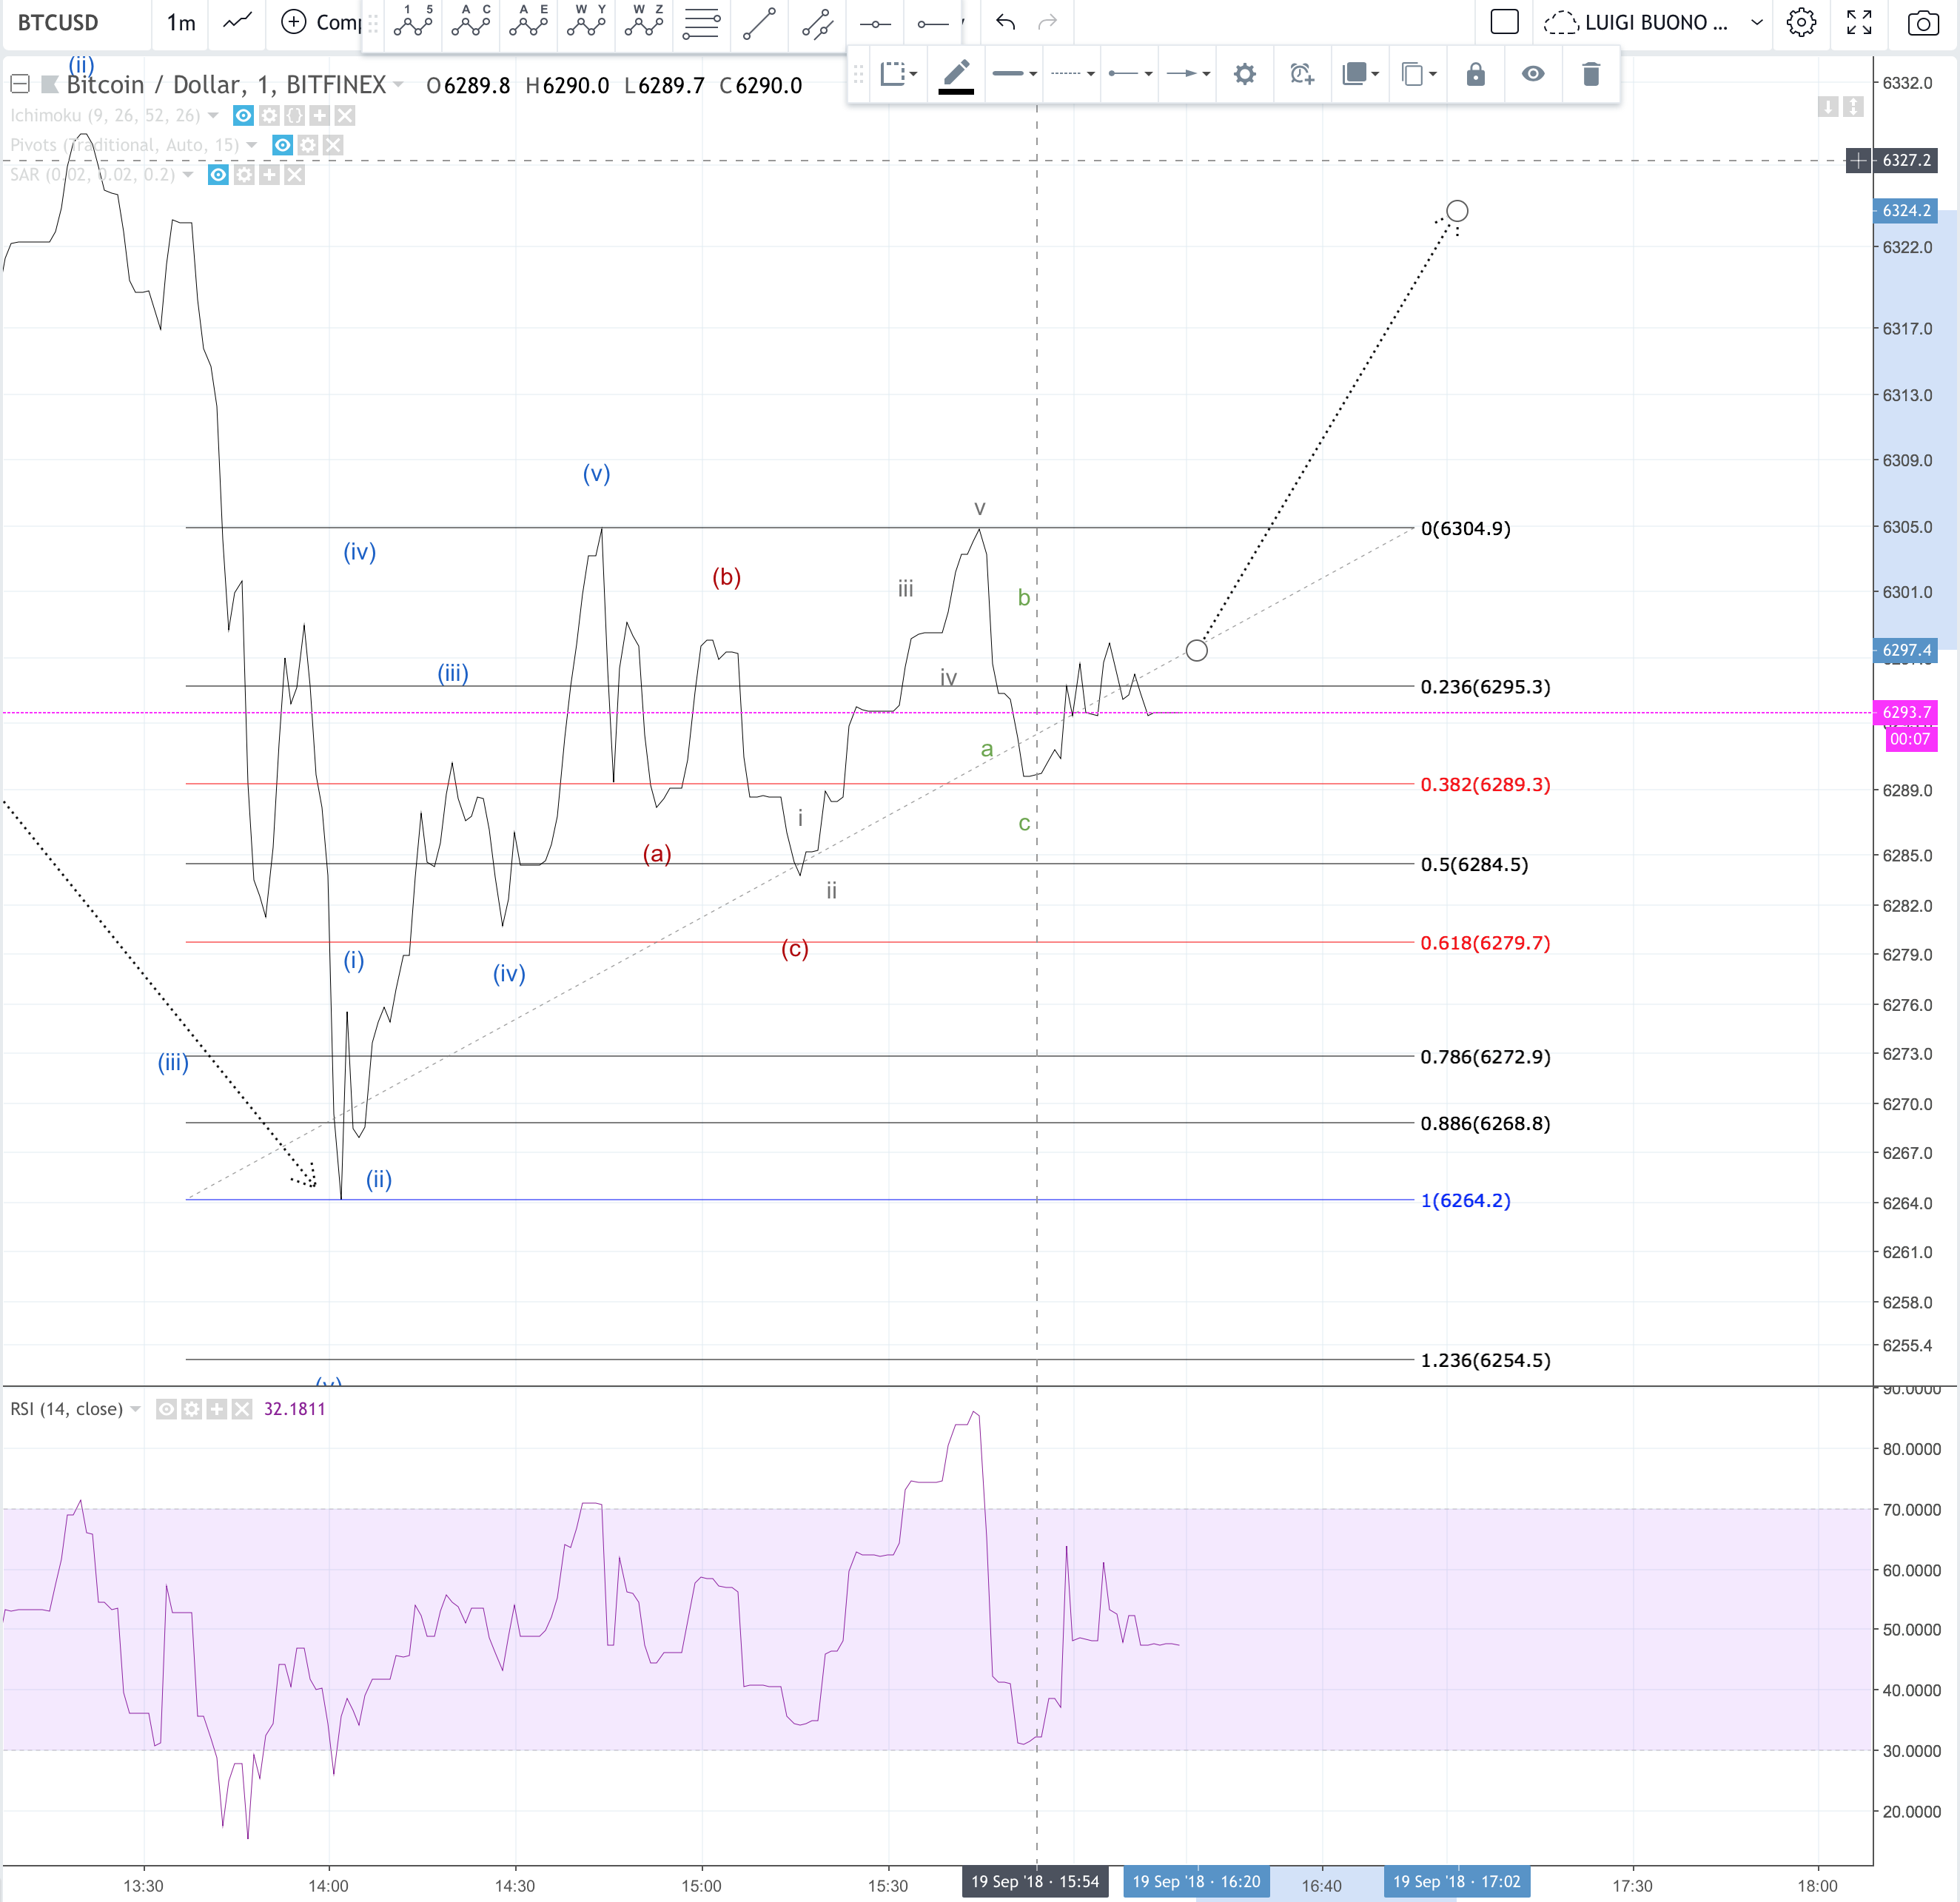Screen dimensions: 1960x1902
Task: Add an alert on the selected drawing
Action: 1301,74
